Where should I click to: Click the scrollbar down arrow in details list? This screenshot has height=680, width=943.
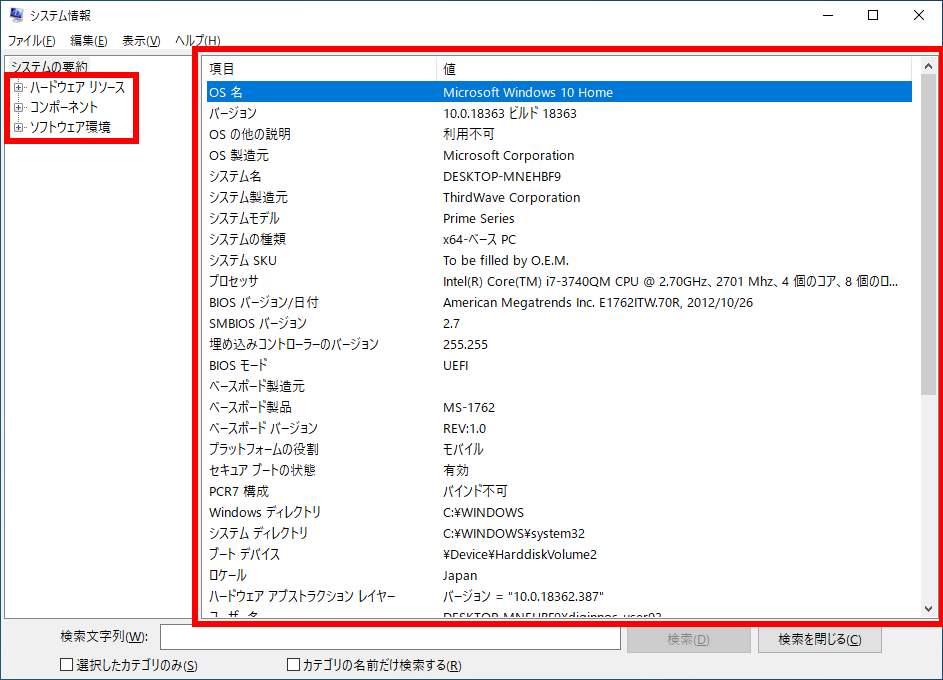click(928, 608)
